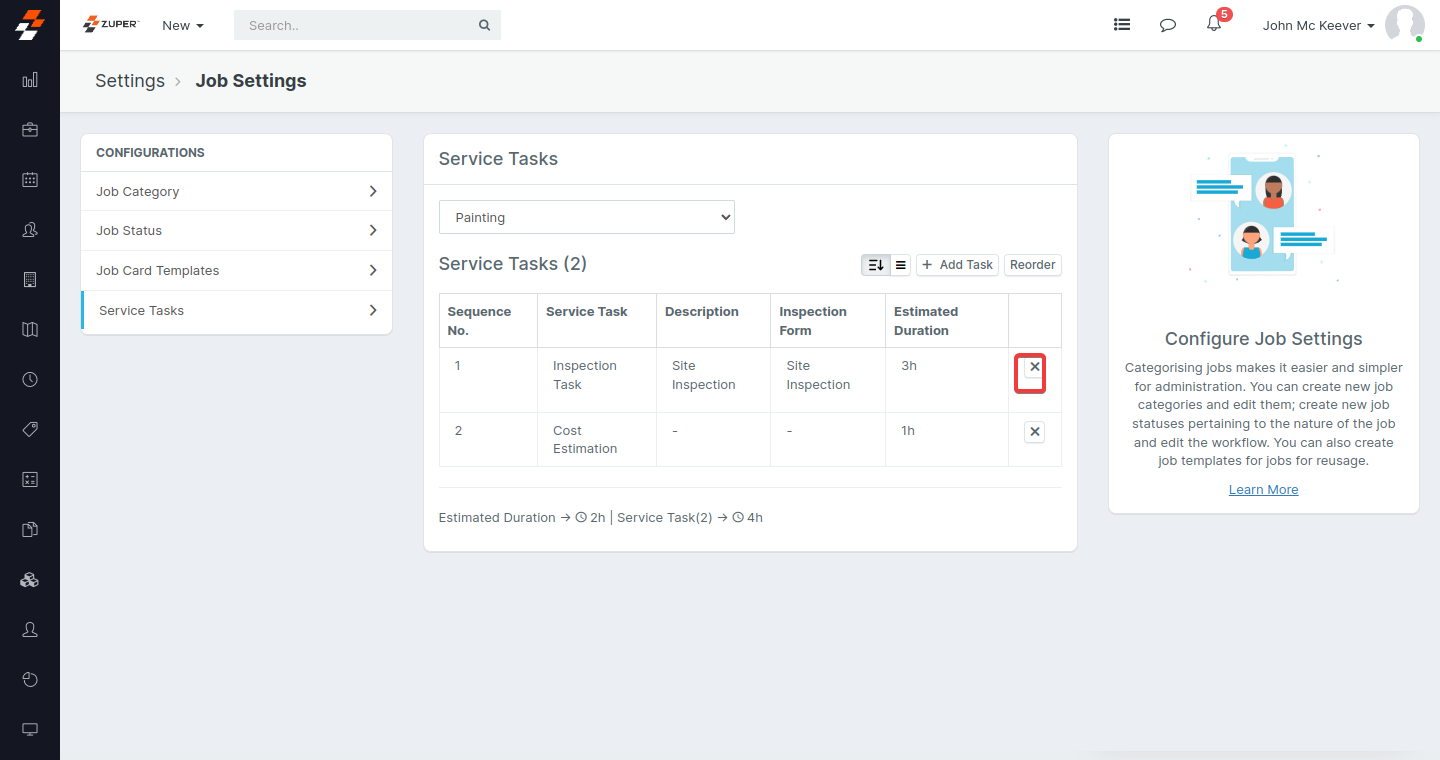Click the briefcase jobs icon in sidebar
This screenshot has width=1440, height=760.
click(x=30, y=130)
